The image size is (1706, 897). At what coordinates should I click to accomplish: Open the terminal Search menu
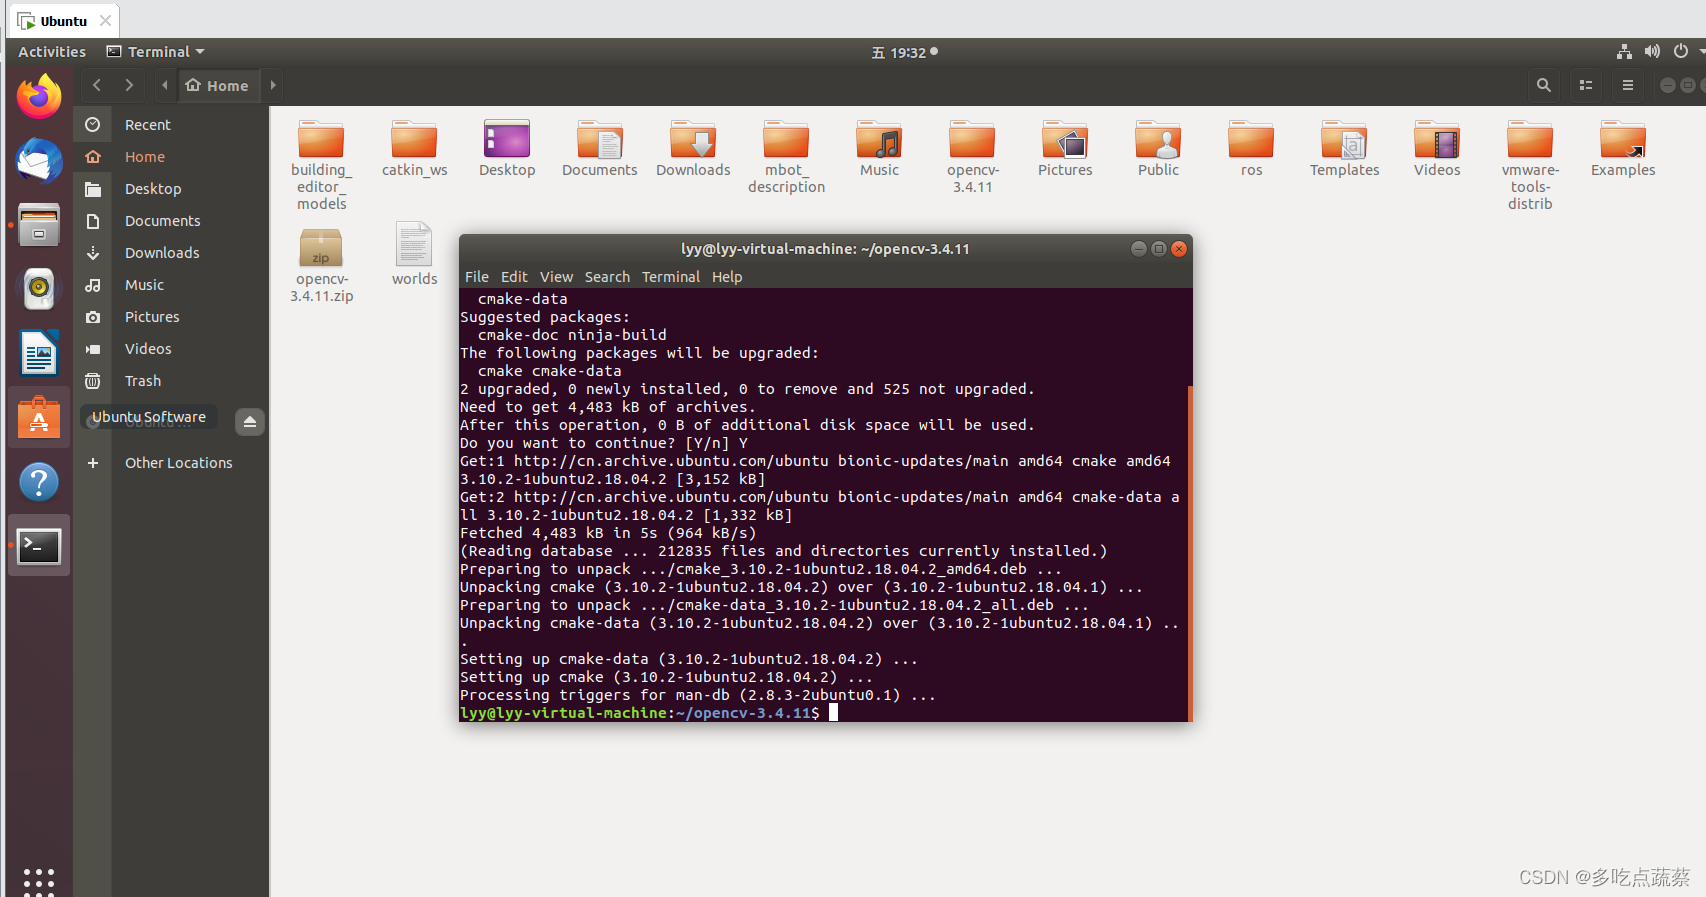pos(607,277)
